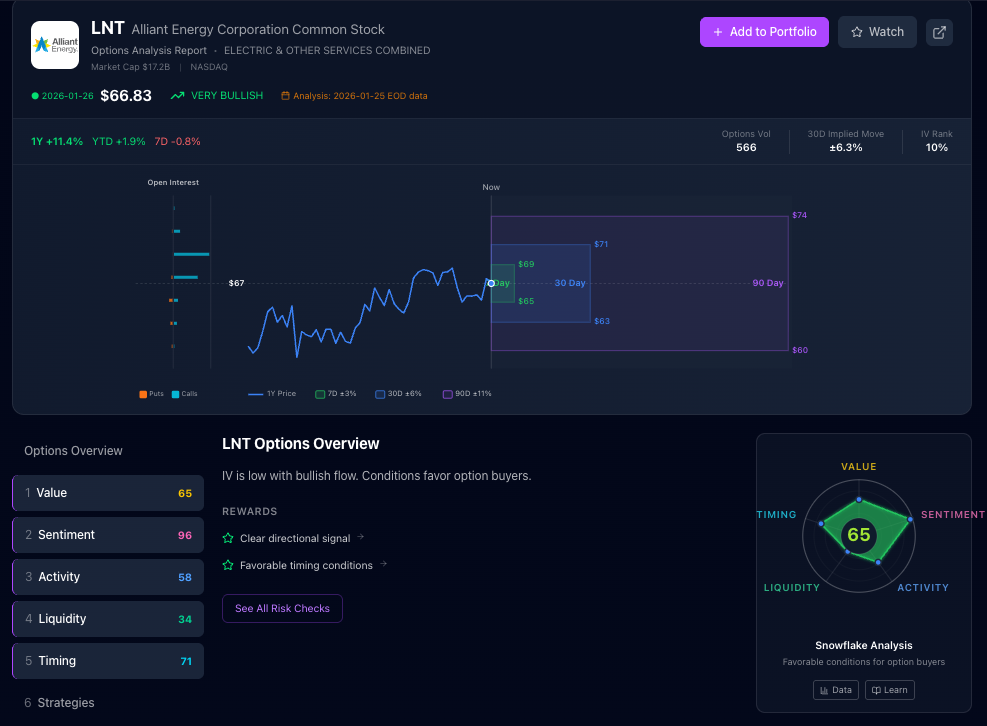Click the sparkle icon beside Clear directional signal
The height and width of the screenshot is (726, 987).
point(230,537)
